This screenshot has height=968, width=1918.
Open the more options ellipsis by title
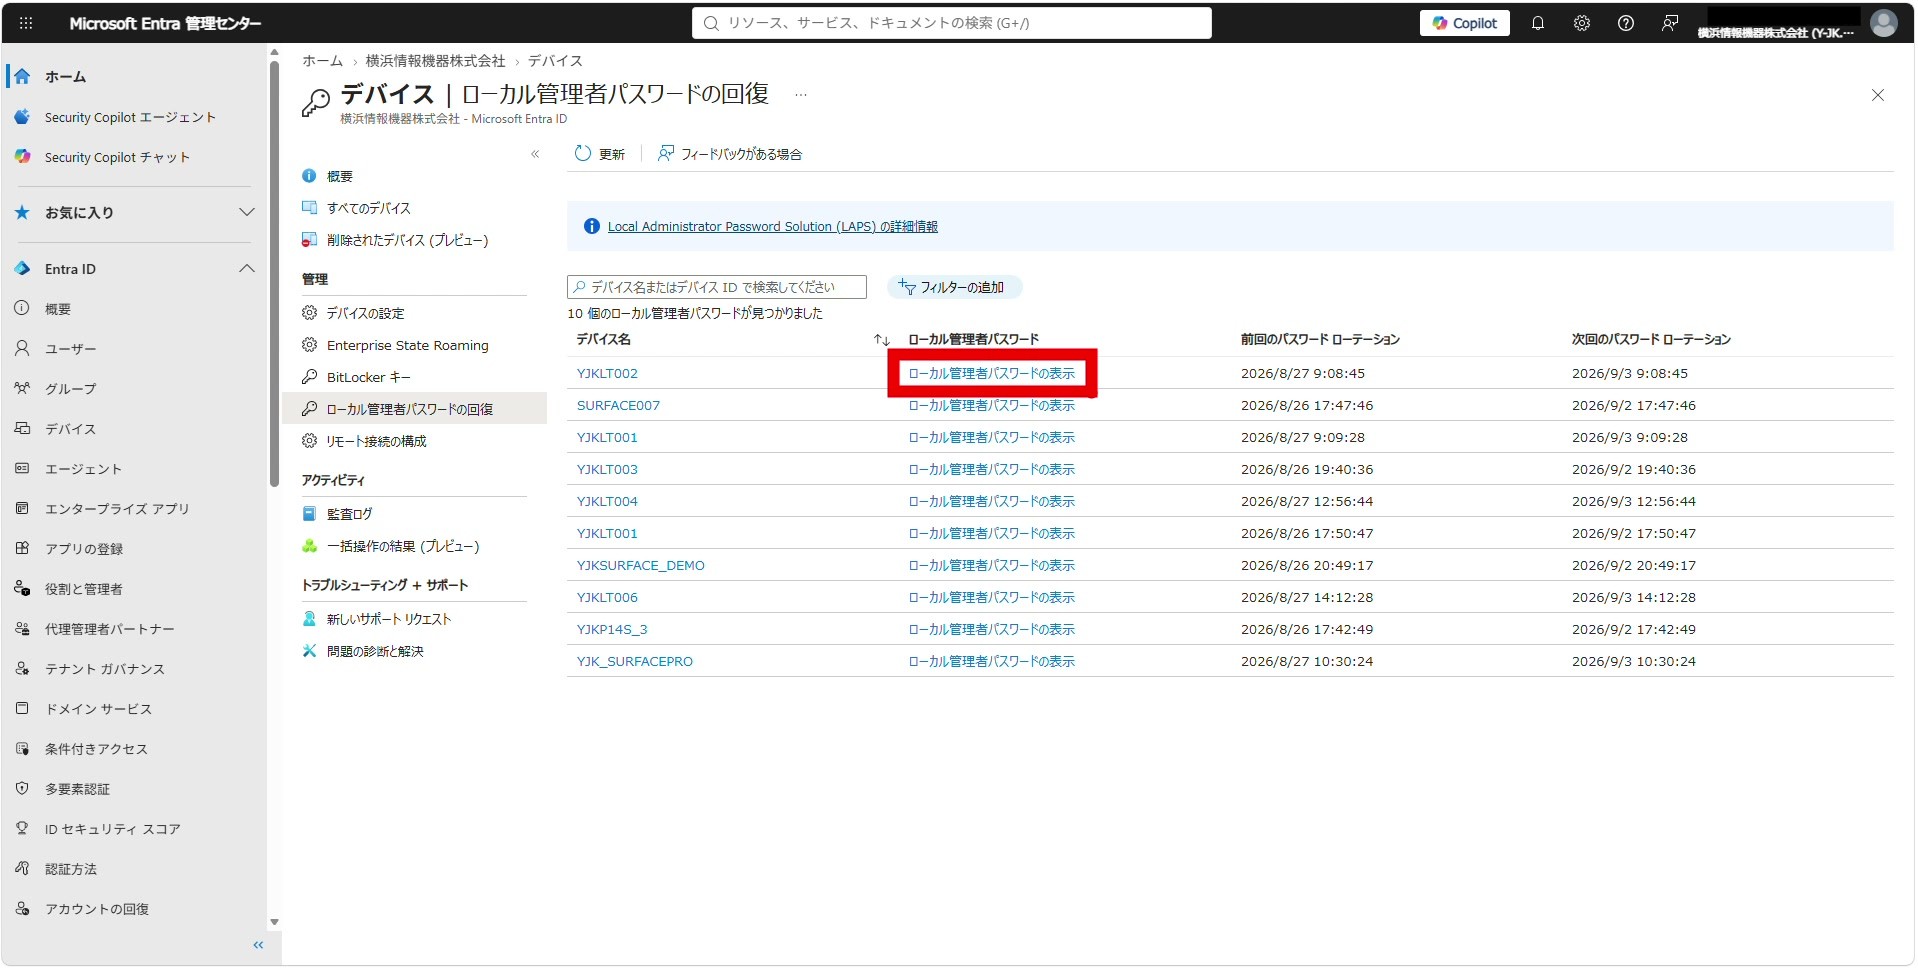pos(800,95)
